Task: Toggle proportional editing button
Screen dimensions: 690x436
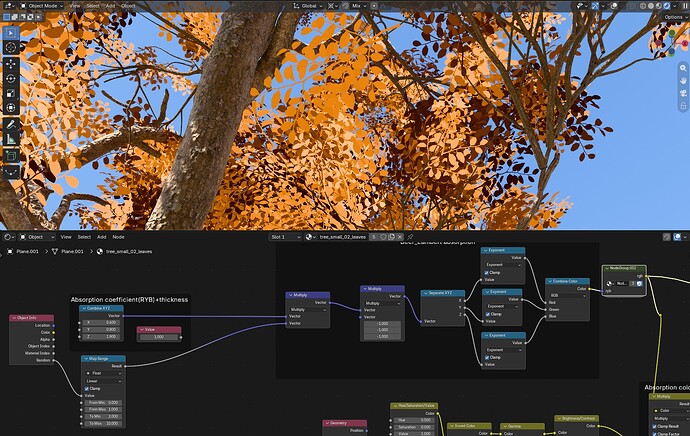Action: point(374,6)
